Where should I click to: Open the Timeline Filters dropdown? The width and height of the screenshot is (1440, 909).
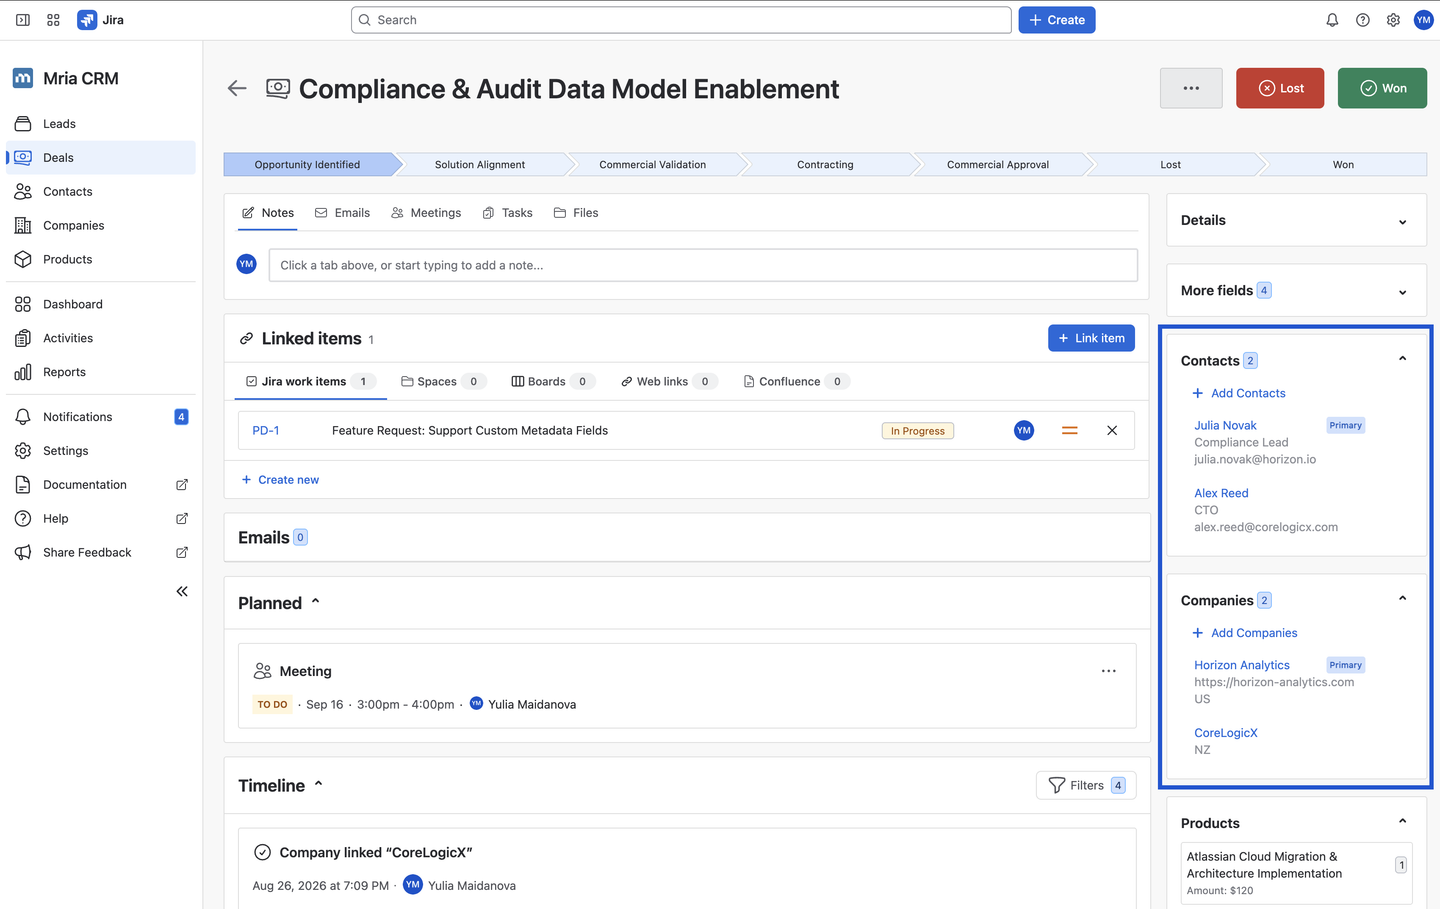tap(1086, 786)
